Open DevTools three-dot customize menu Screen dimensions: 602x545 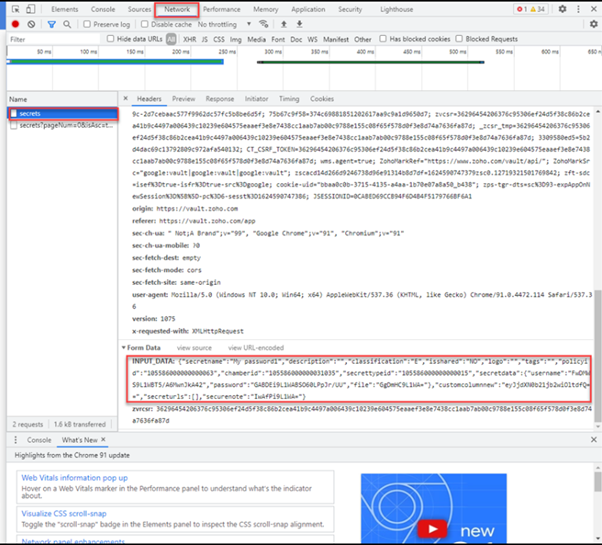[578, 9]
